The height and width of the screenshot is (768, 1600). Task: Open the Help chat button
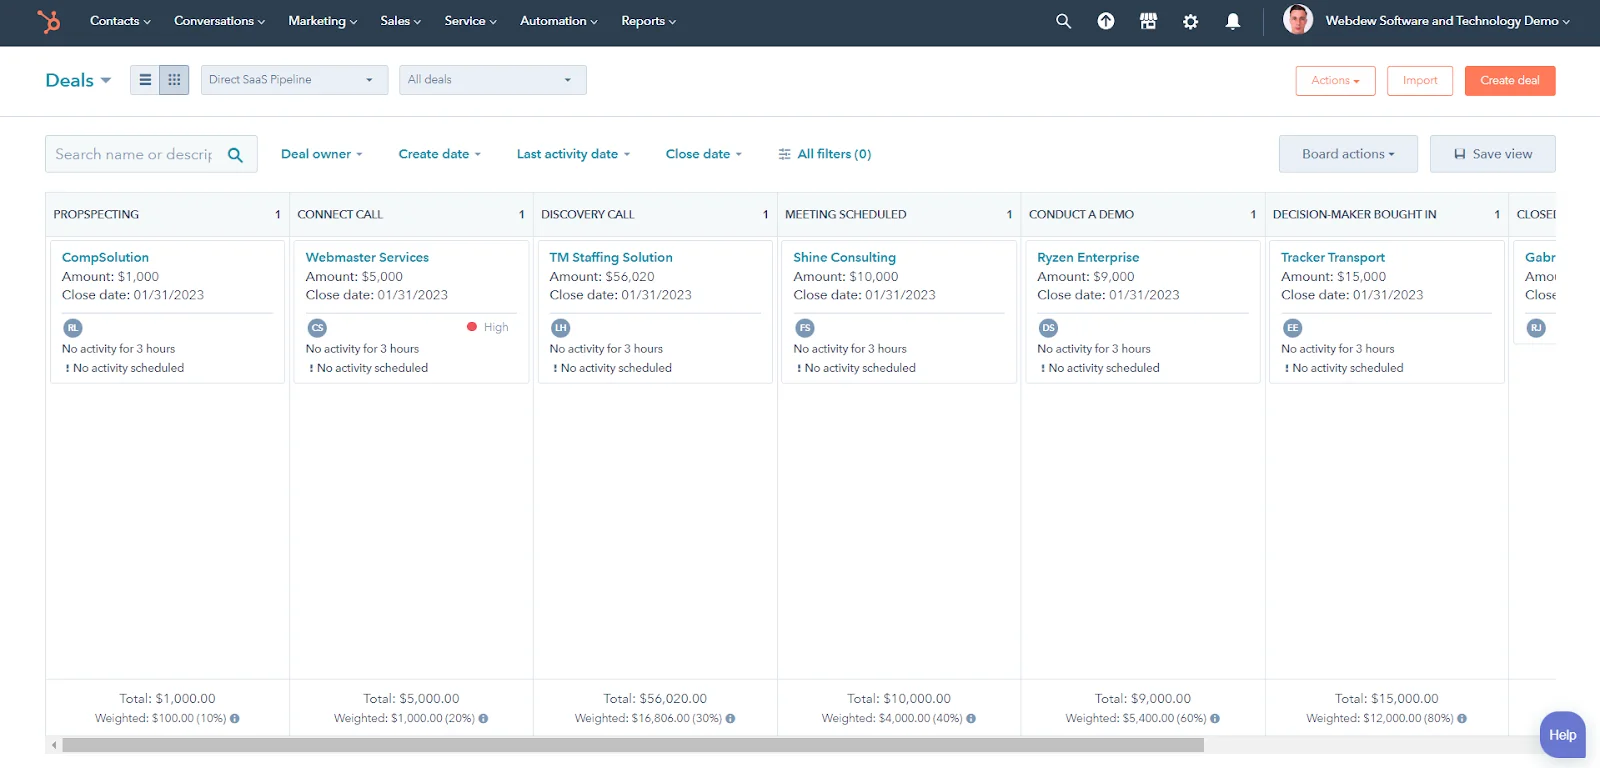(x=1562, y=735)
